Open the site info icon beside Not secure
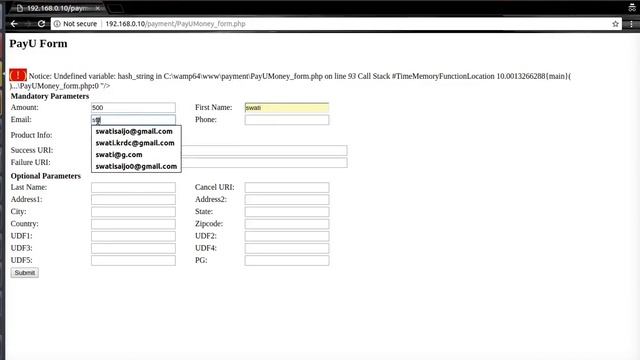The width and height of the screenshot is (640, 360). click(57, 24)
